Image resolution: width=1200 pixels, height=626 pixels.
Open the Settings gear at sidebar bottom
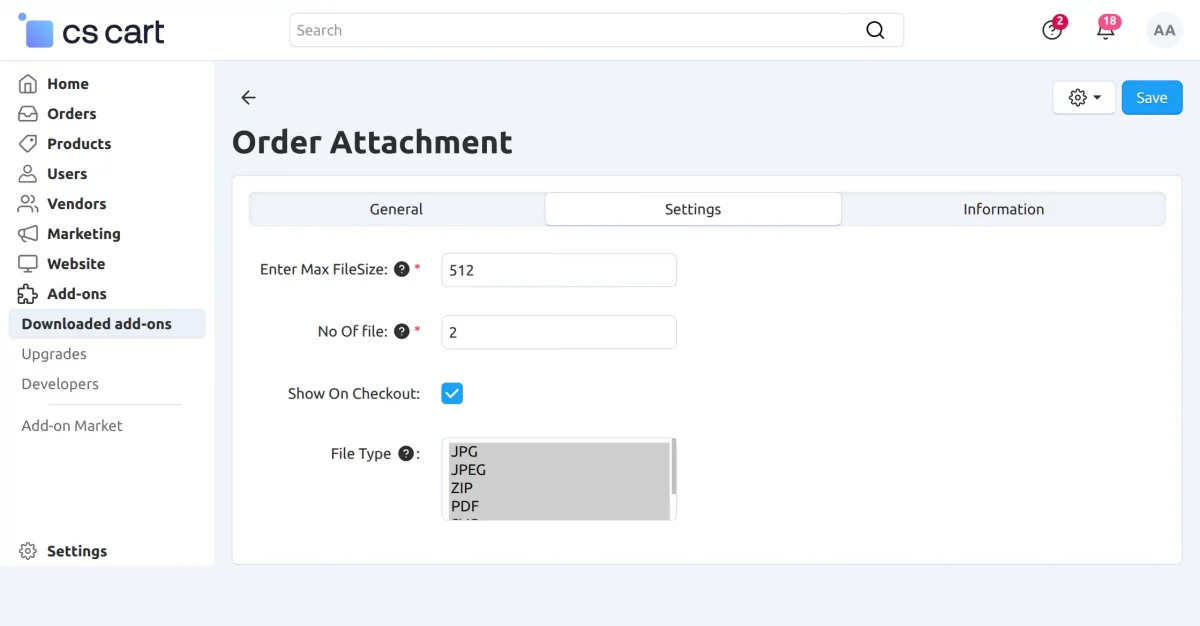point(27,551)
